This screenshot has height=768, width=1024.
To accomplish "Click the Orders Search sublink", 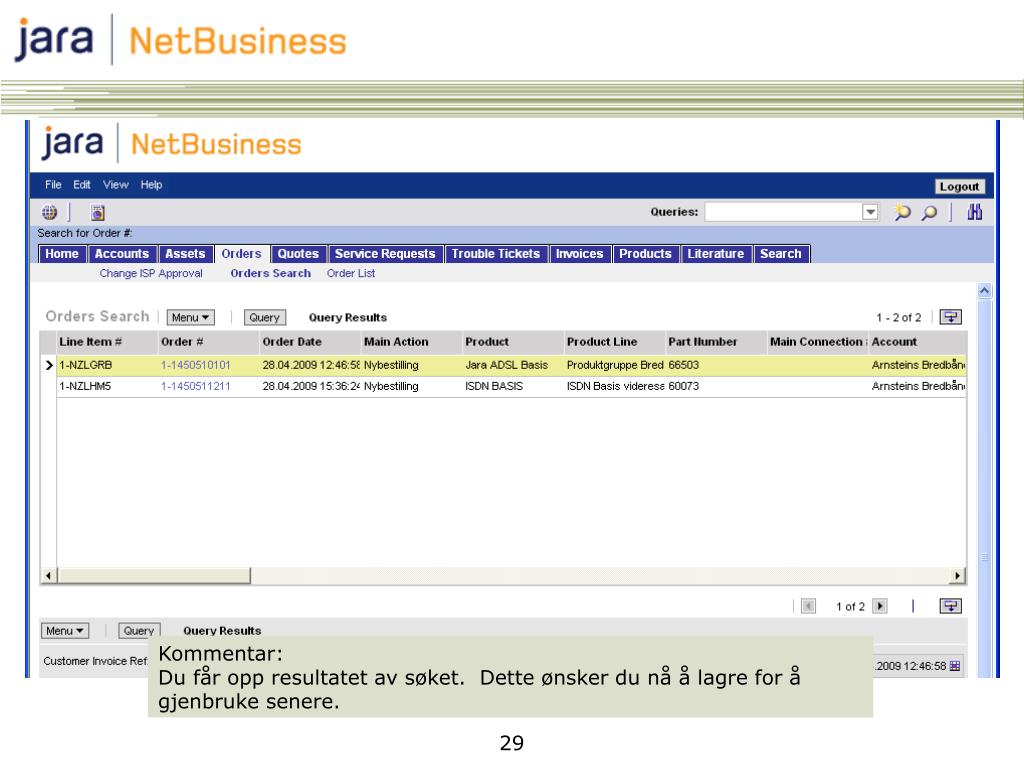I will (270, 274).
